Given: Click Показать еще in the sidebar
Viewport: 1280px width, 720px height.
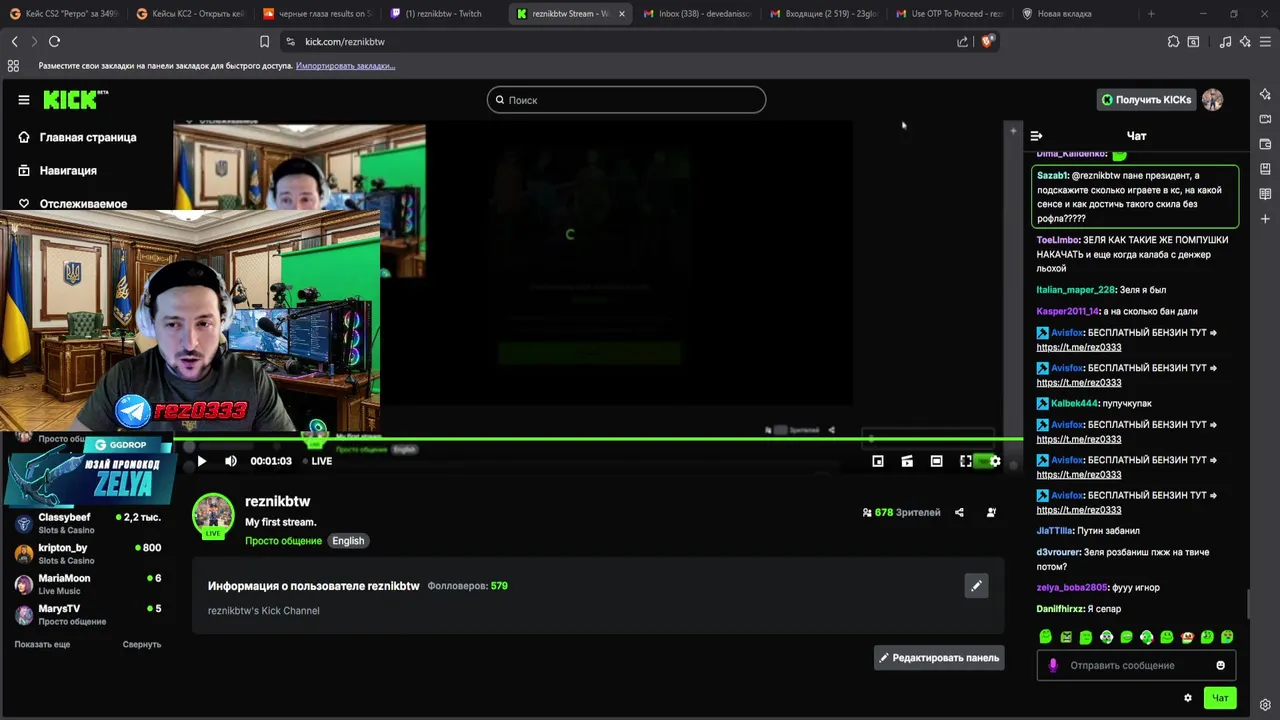Looking at the screenshot, I should pyautogui.click(x=42, y=644).
